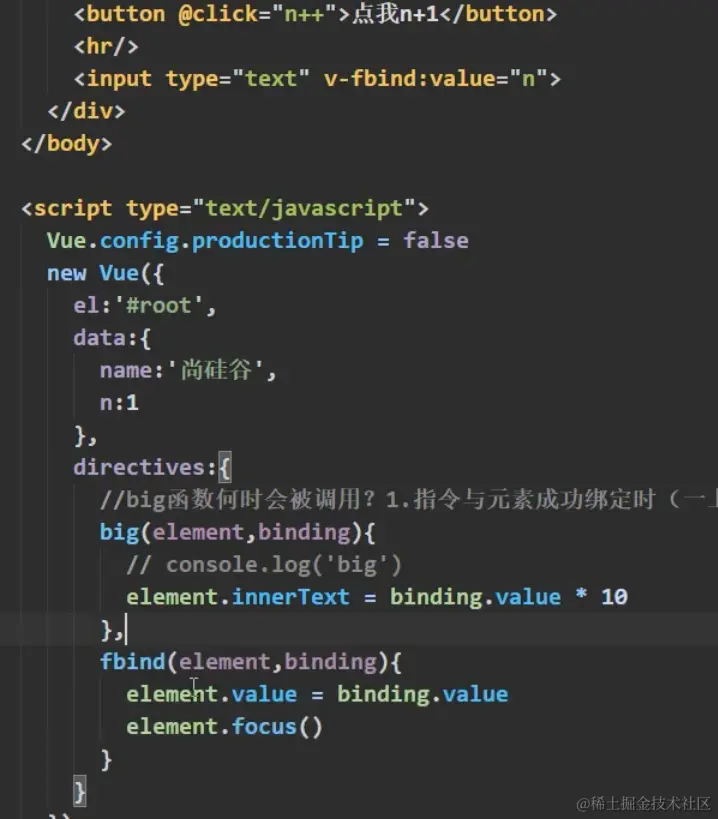Click the '尚硅谷' name string
This screenshot has width=718, height=819.
[x=216, y=370]
